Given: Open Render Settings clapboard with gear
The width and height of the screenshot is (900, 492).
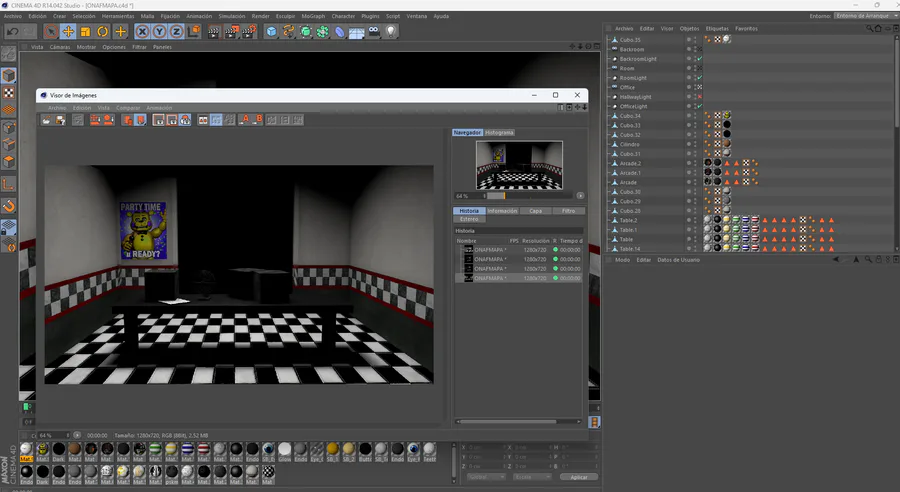Looking at the screenshot, I should point(249,32).
